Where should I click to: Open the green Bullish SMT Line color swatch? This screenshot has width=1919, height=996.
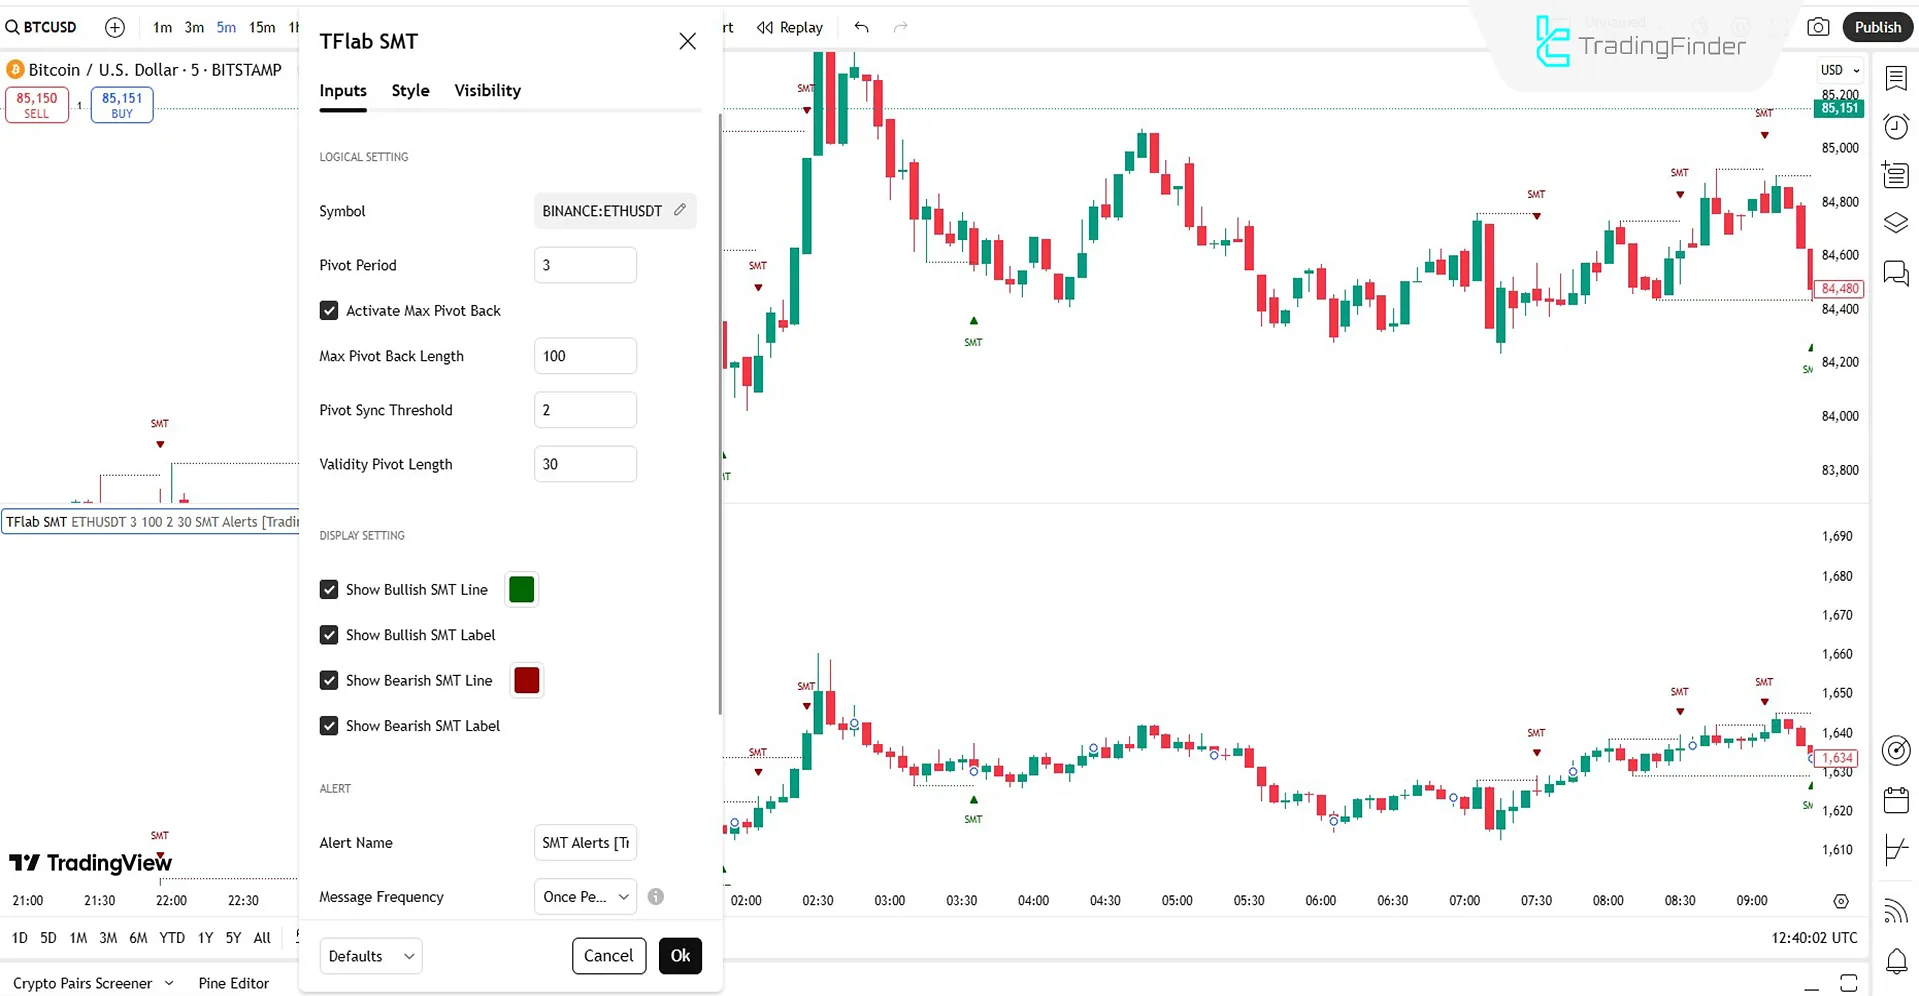click(x=521, y=589)
